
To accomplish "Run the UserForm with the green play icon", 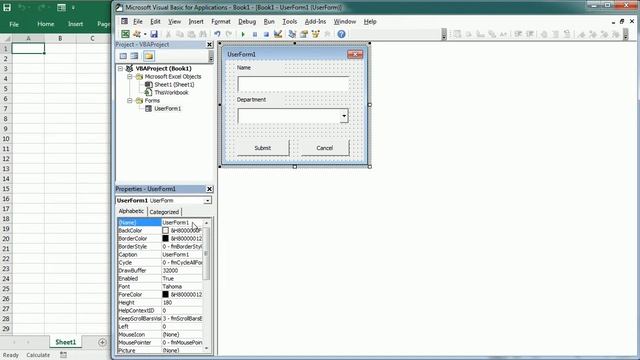I will (243, 34).
